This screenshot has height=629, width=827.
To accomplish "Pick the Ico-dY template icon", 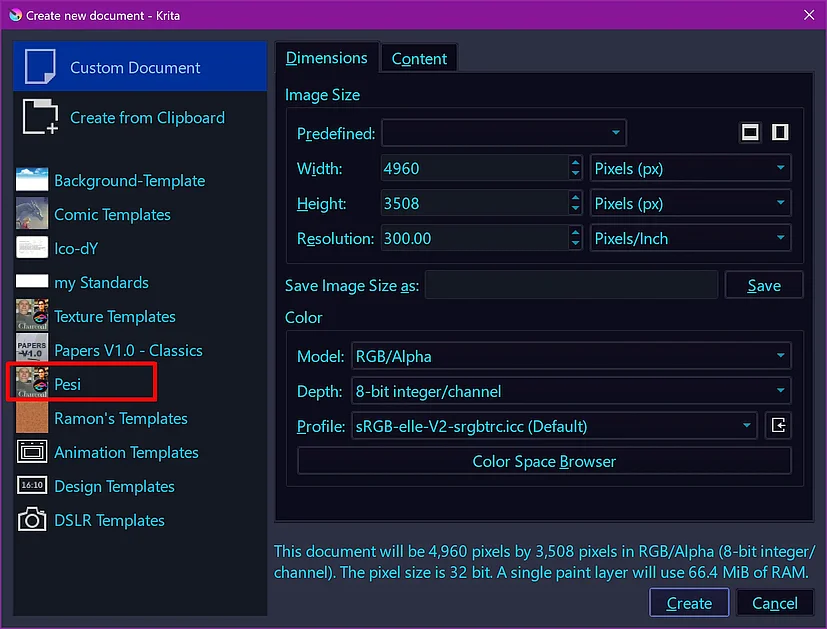I will pyautogui.click(x=32, y=248).
